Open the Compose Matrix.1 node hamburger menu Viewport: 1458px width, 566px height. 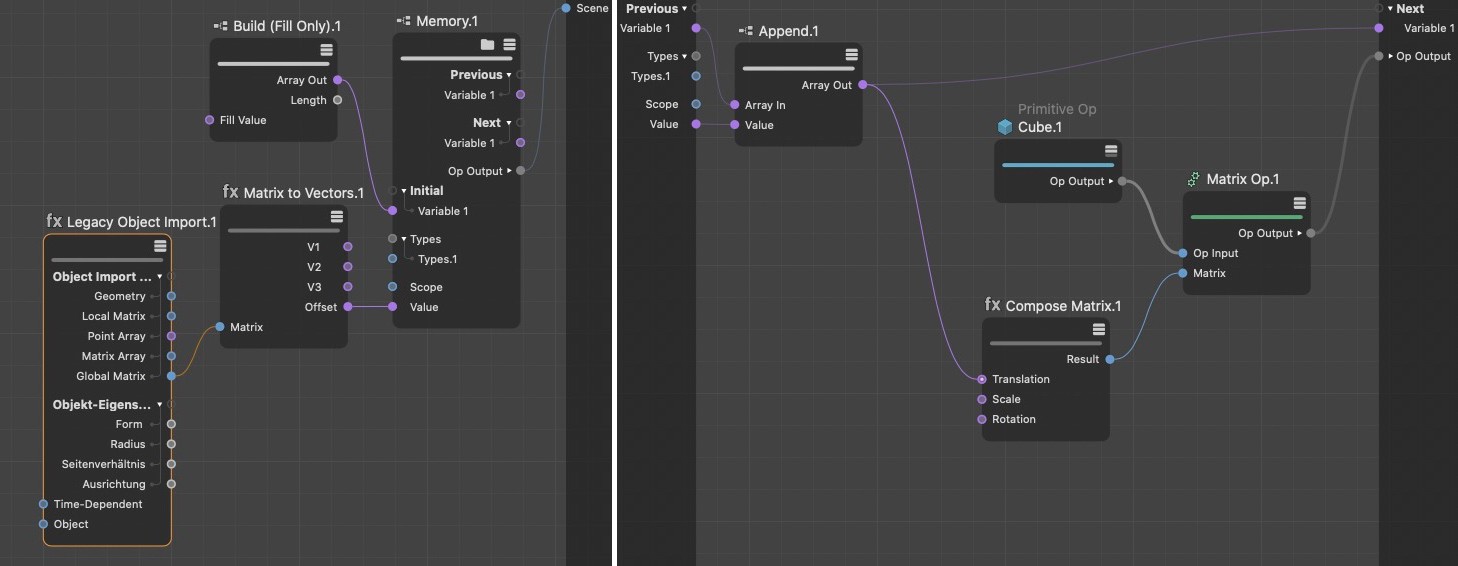pos(1098,329)
